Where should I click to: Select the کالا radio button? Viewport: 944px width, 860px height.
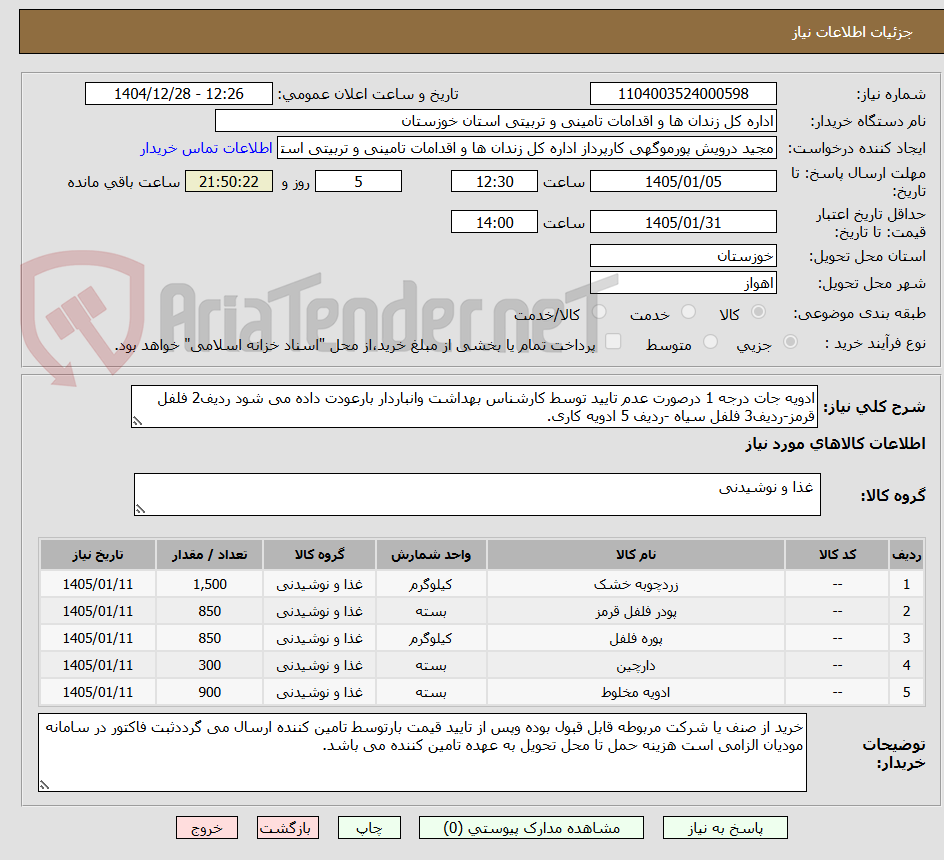[759, 311]
